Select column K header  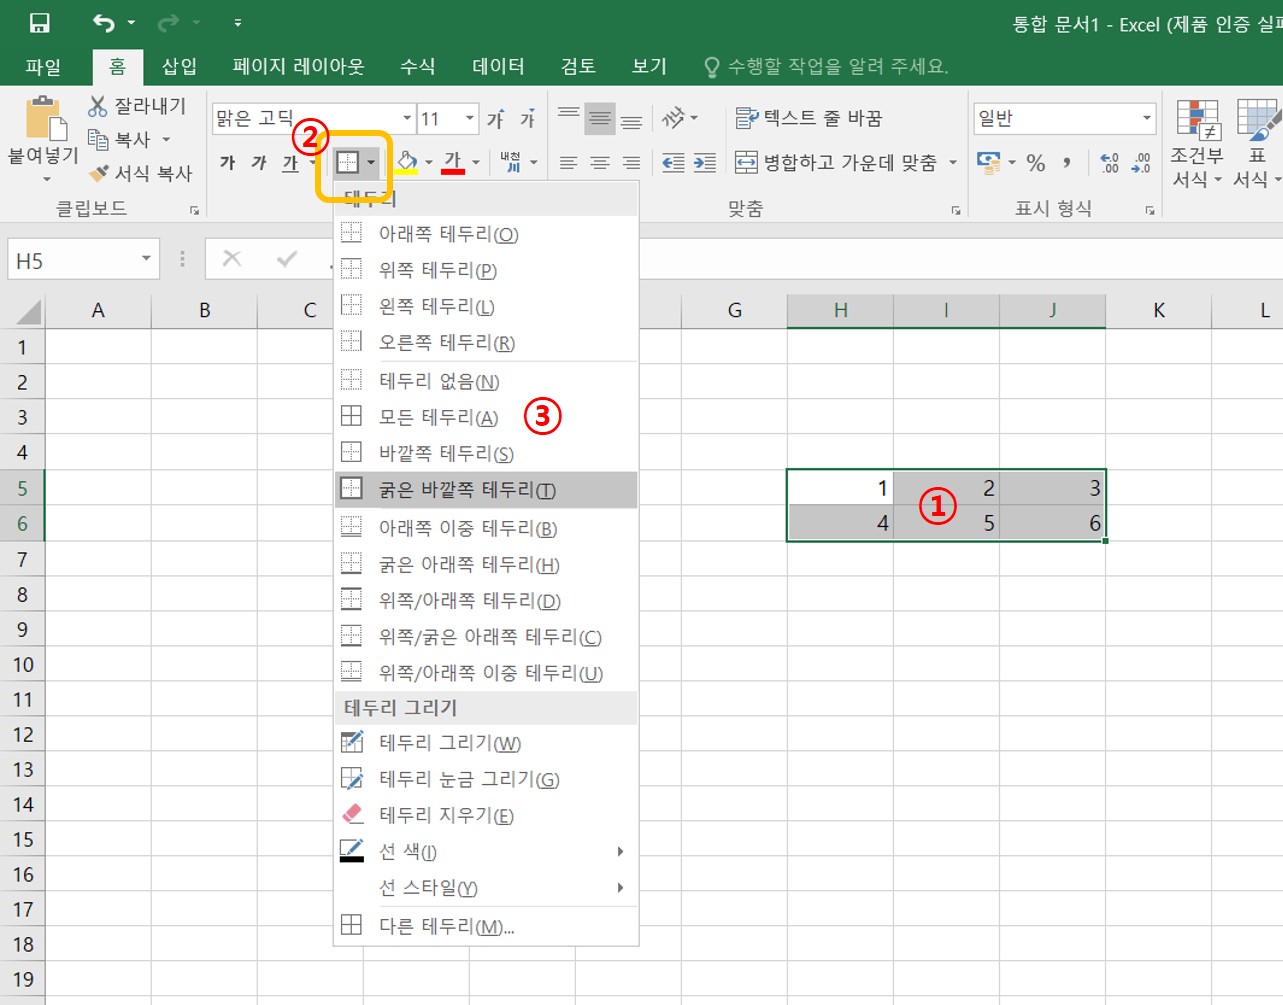point(1158,310)
